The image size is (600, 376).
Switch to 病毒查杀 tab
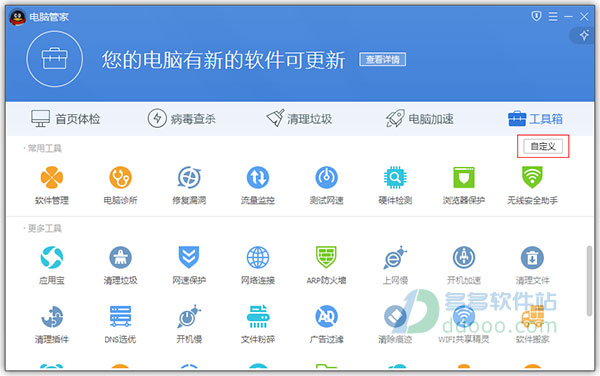click(x=181, y=119)
